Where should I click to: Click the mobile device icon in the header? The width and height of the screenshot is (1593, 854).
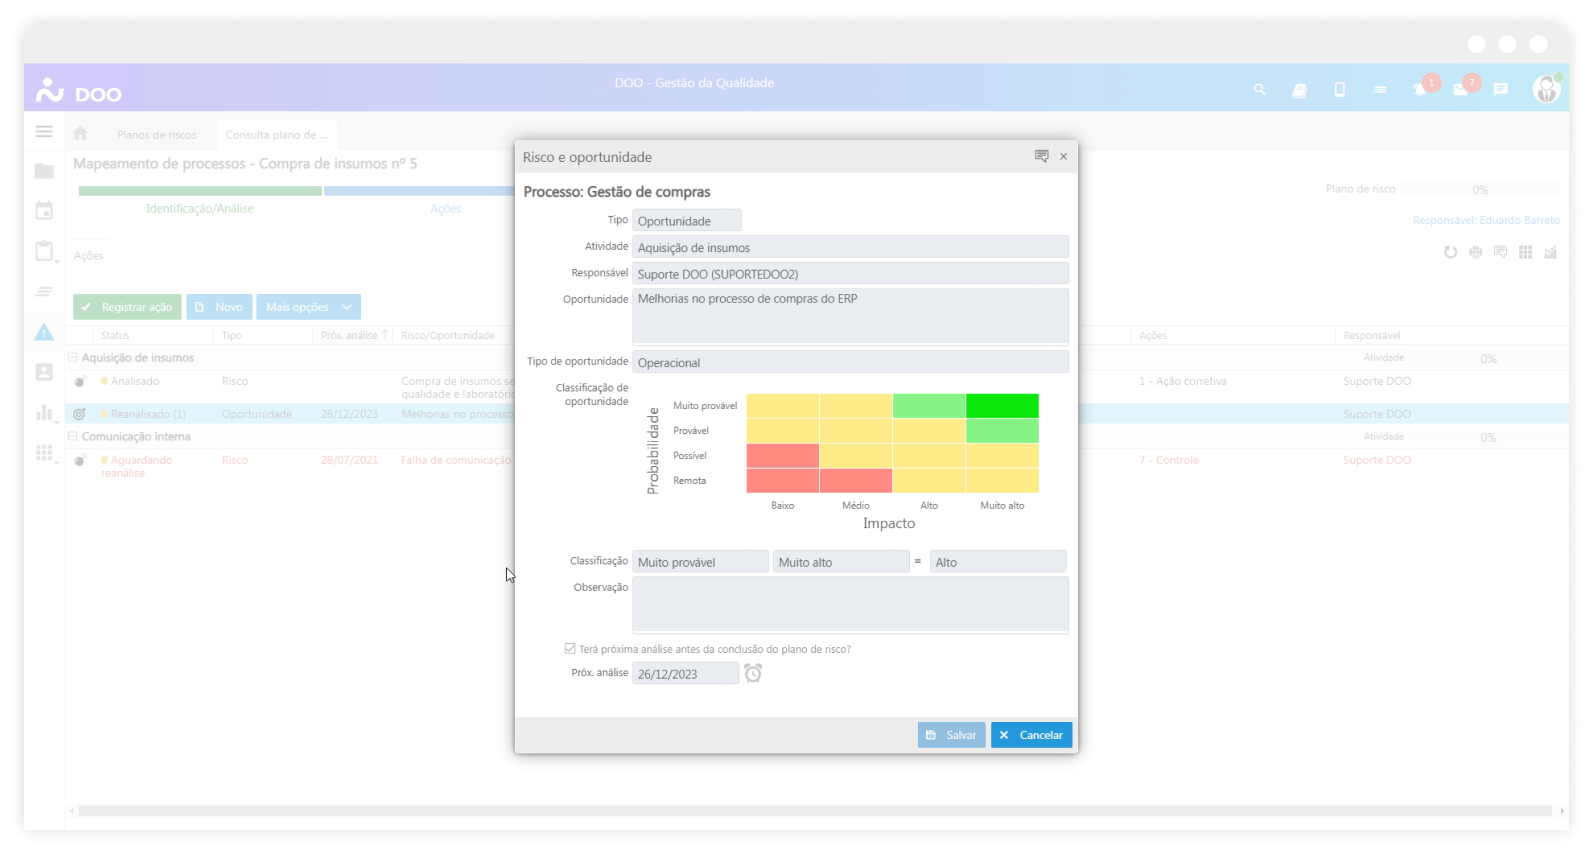(1339, 90)
